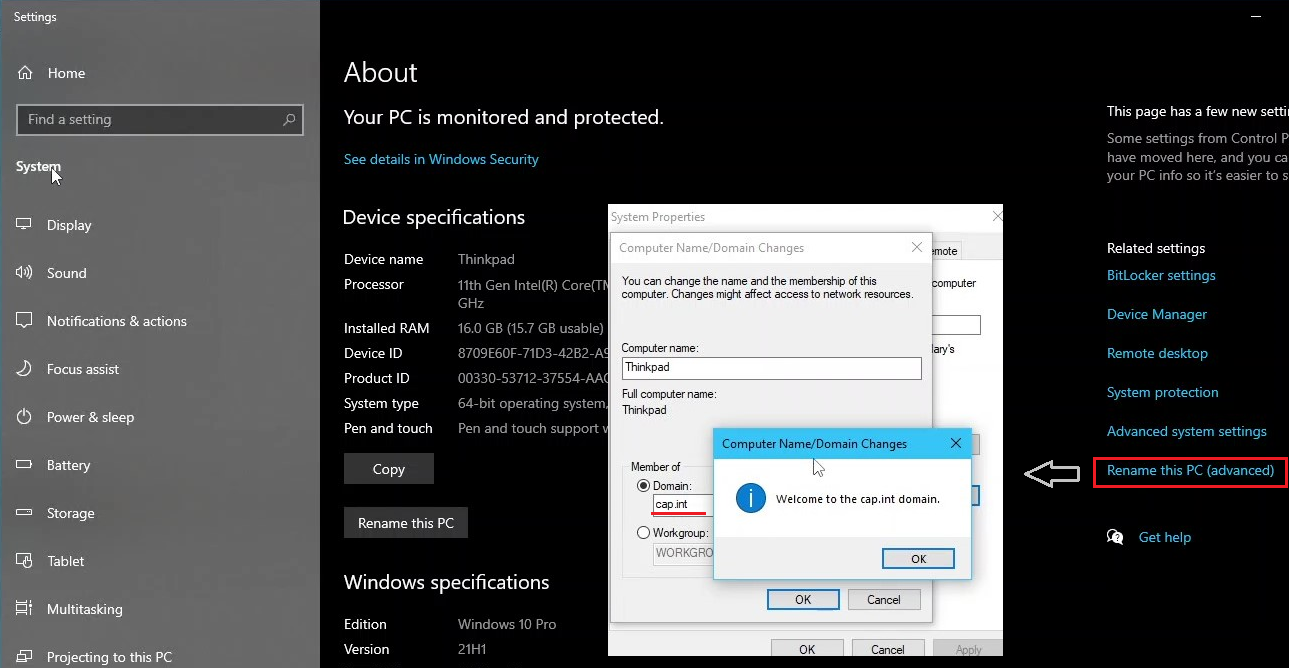Open BitLocker settings link
The height and width of the screenshot is (668, 1289).
(1161, 275)
